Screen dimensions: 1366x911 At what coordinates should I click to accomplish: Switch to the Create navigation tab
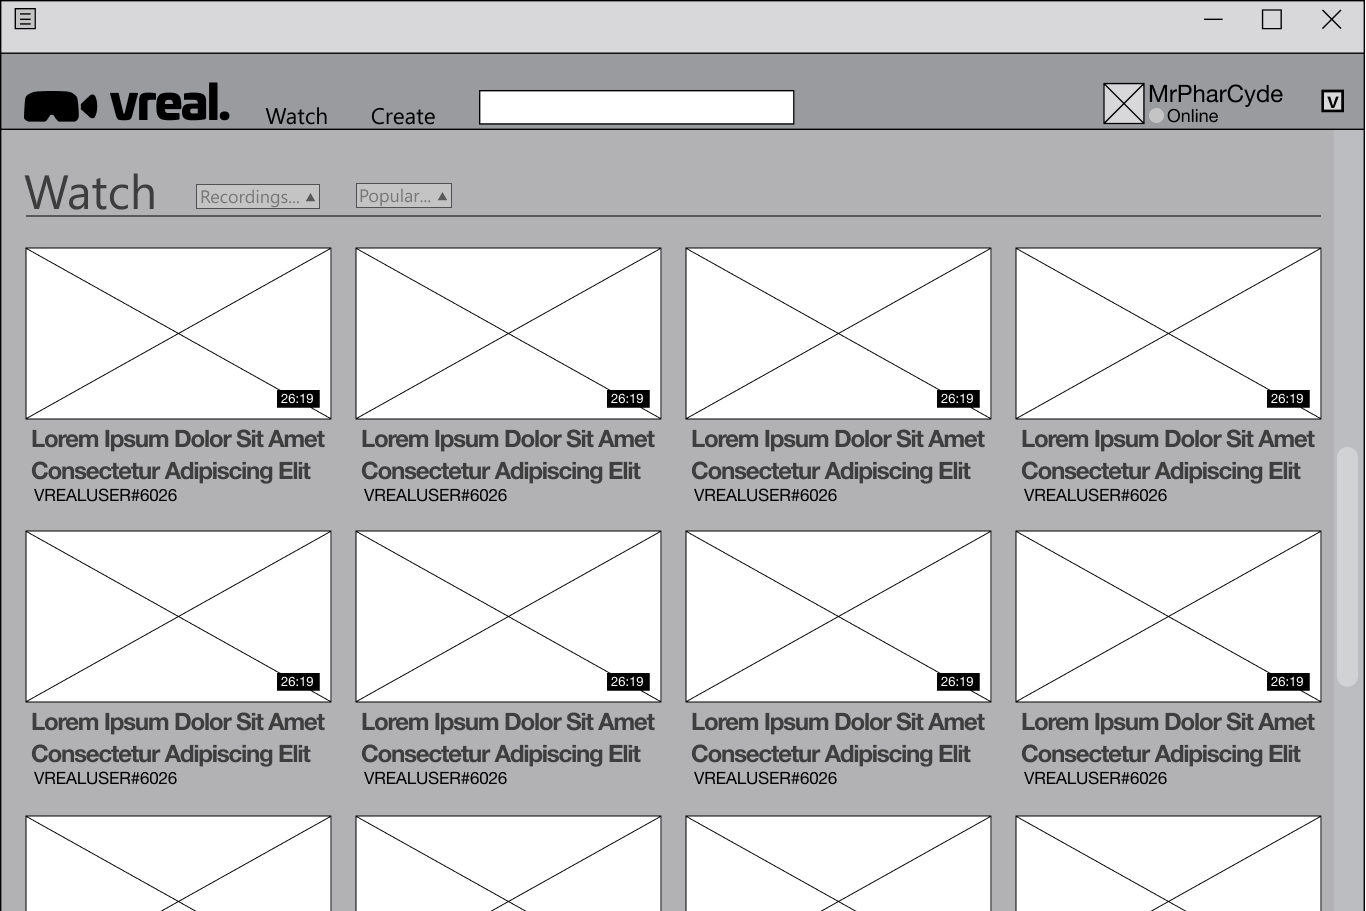[x=403, y=116]
